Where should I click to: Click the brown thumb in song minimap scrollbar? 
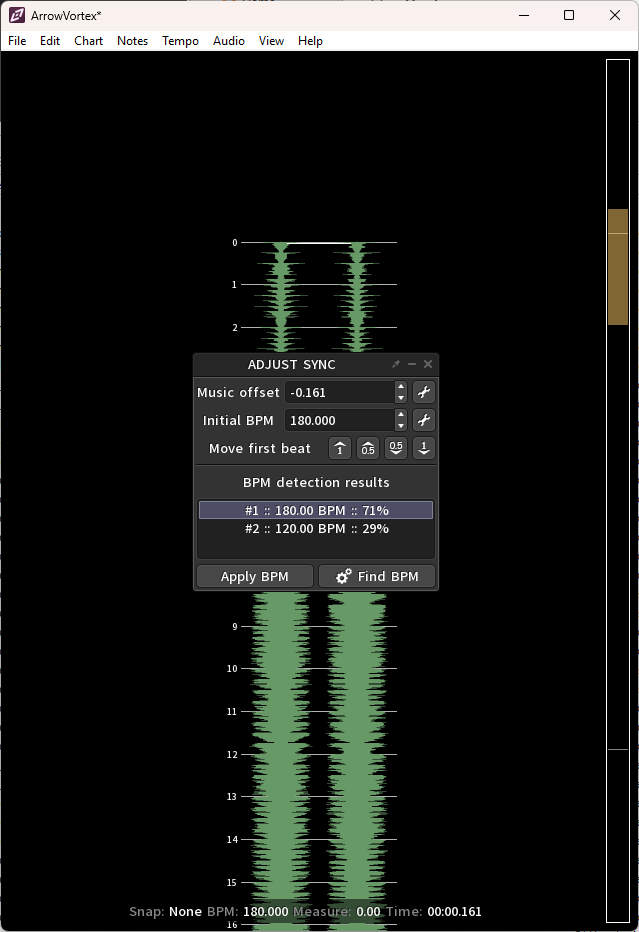[618, 267]
